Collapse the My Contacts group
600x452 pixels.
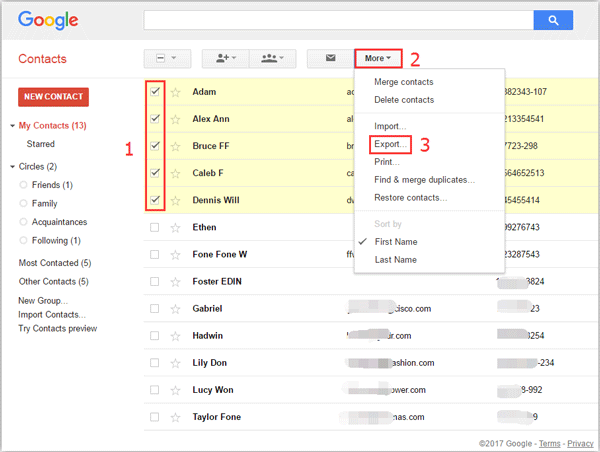[x=12, y=126]
